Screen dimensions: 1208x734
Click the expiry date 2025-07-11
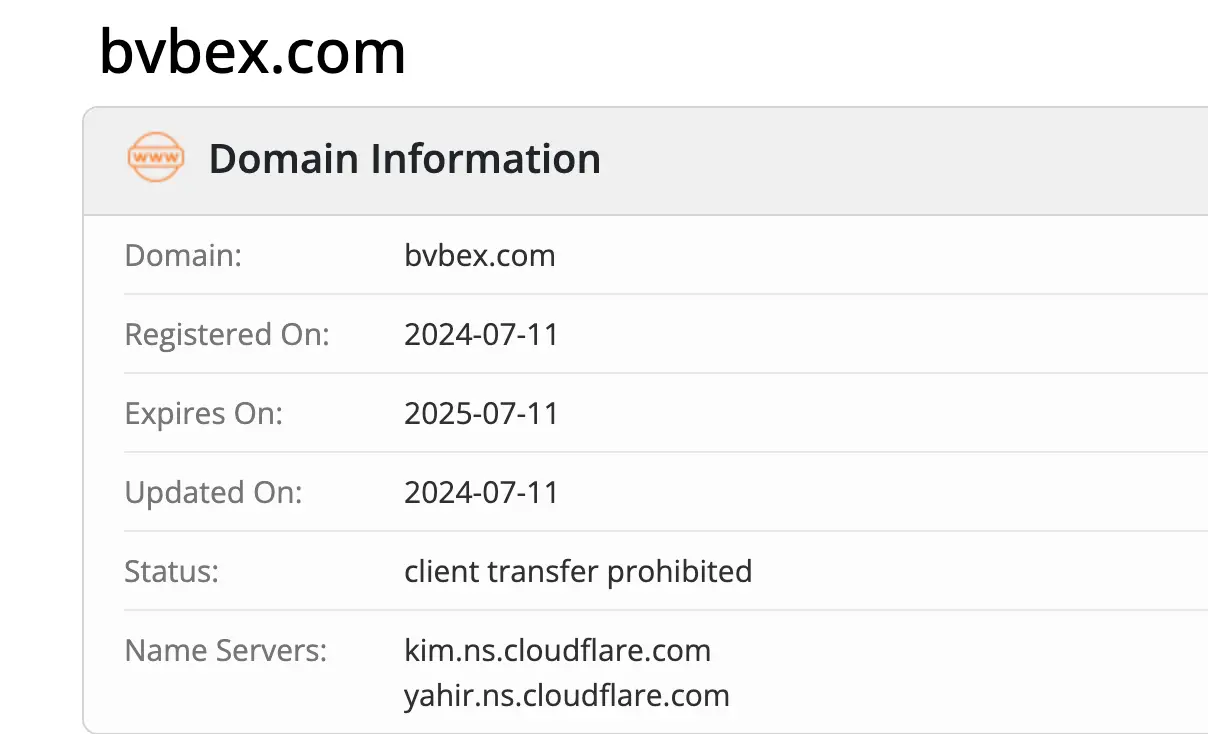click(481, 413)
